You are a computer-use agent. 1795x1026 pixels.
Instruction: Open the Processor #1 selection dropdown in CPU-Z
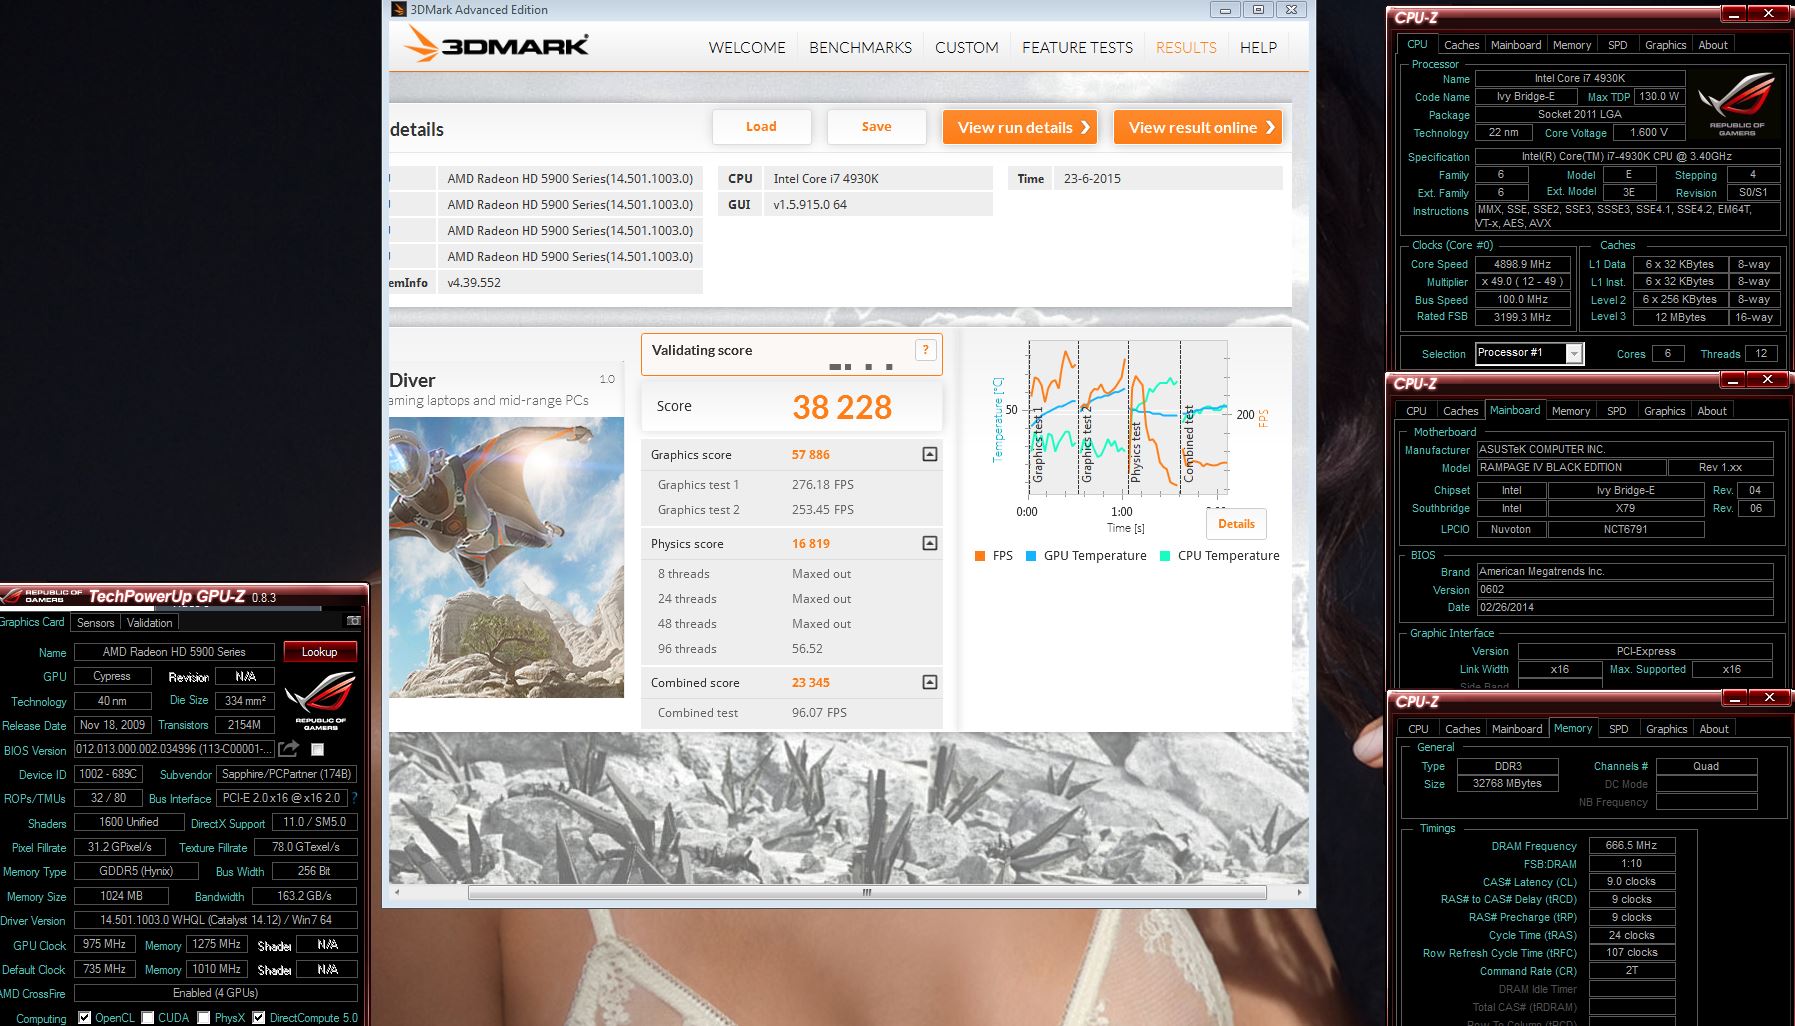coord(1574,353)
